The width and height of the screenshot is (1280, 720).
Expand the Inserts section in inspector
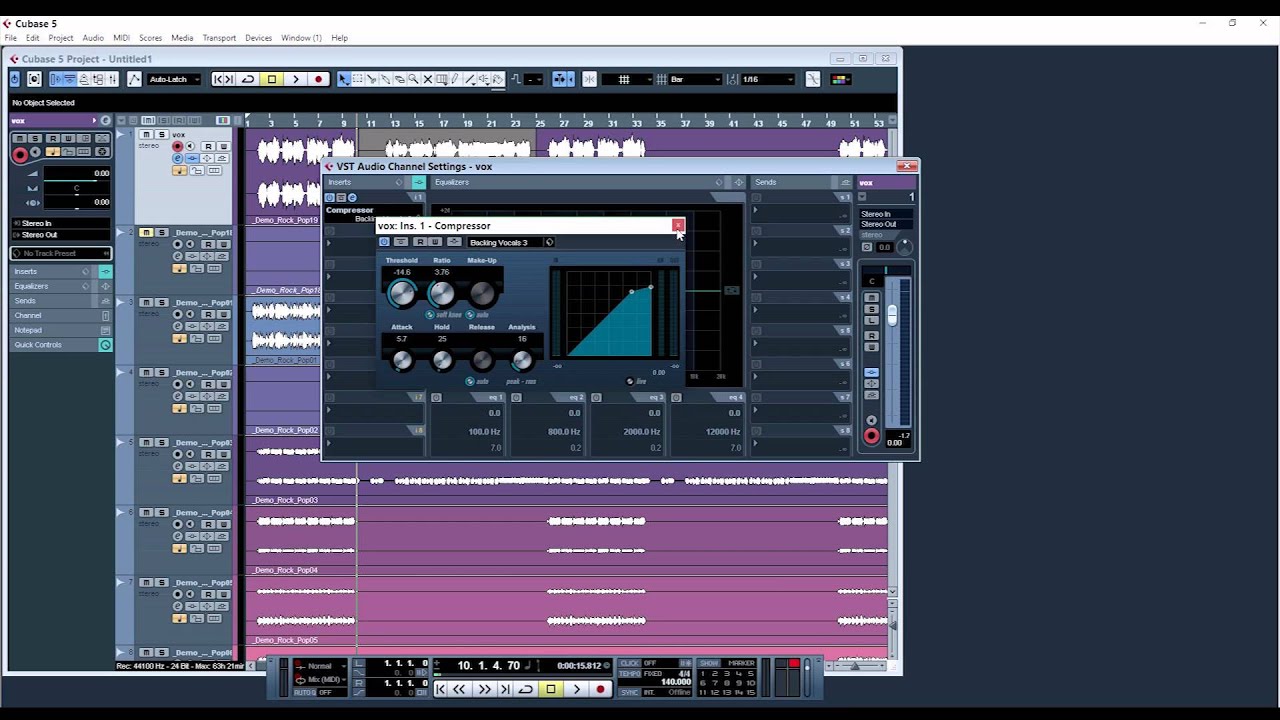coord(60,271)
